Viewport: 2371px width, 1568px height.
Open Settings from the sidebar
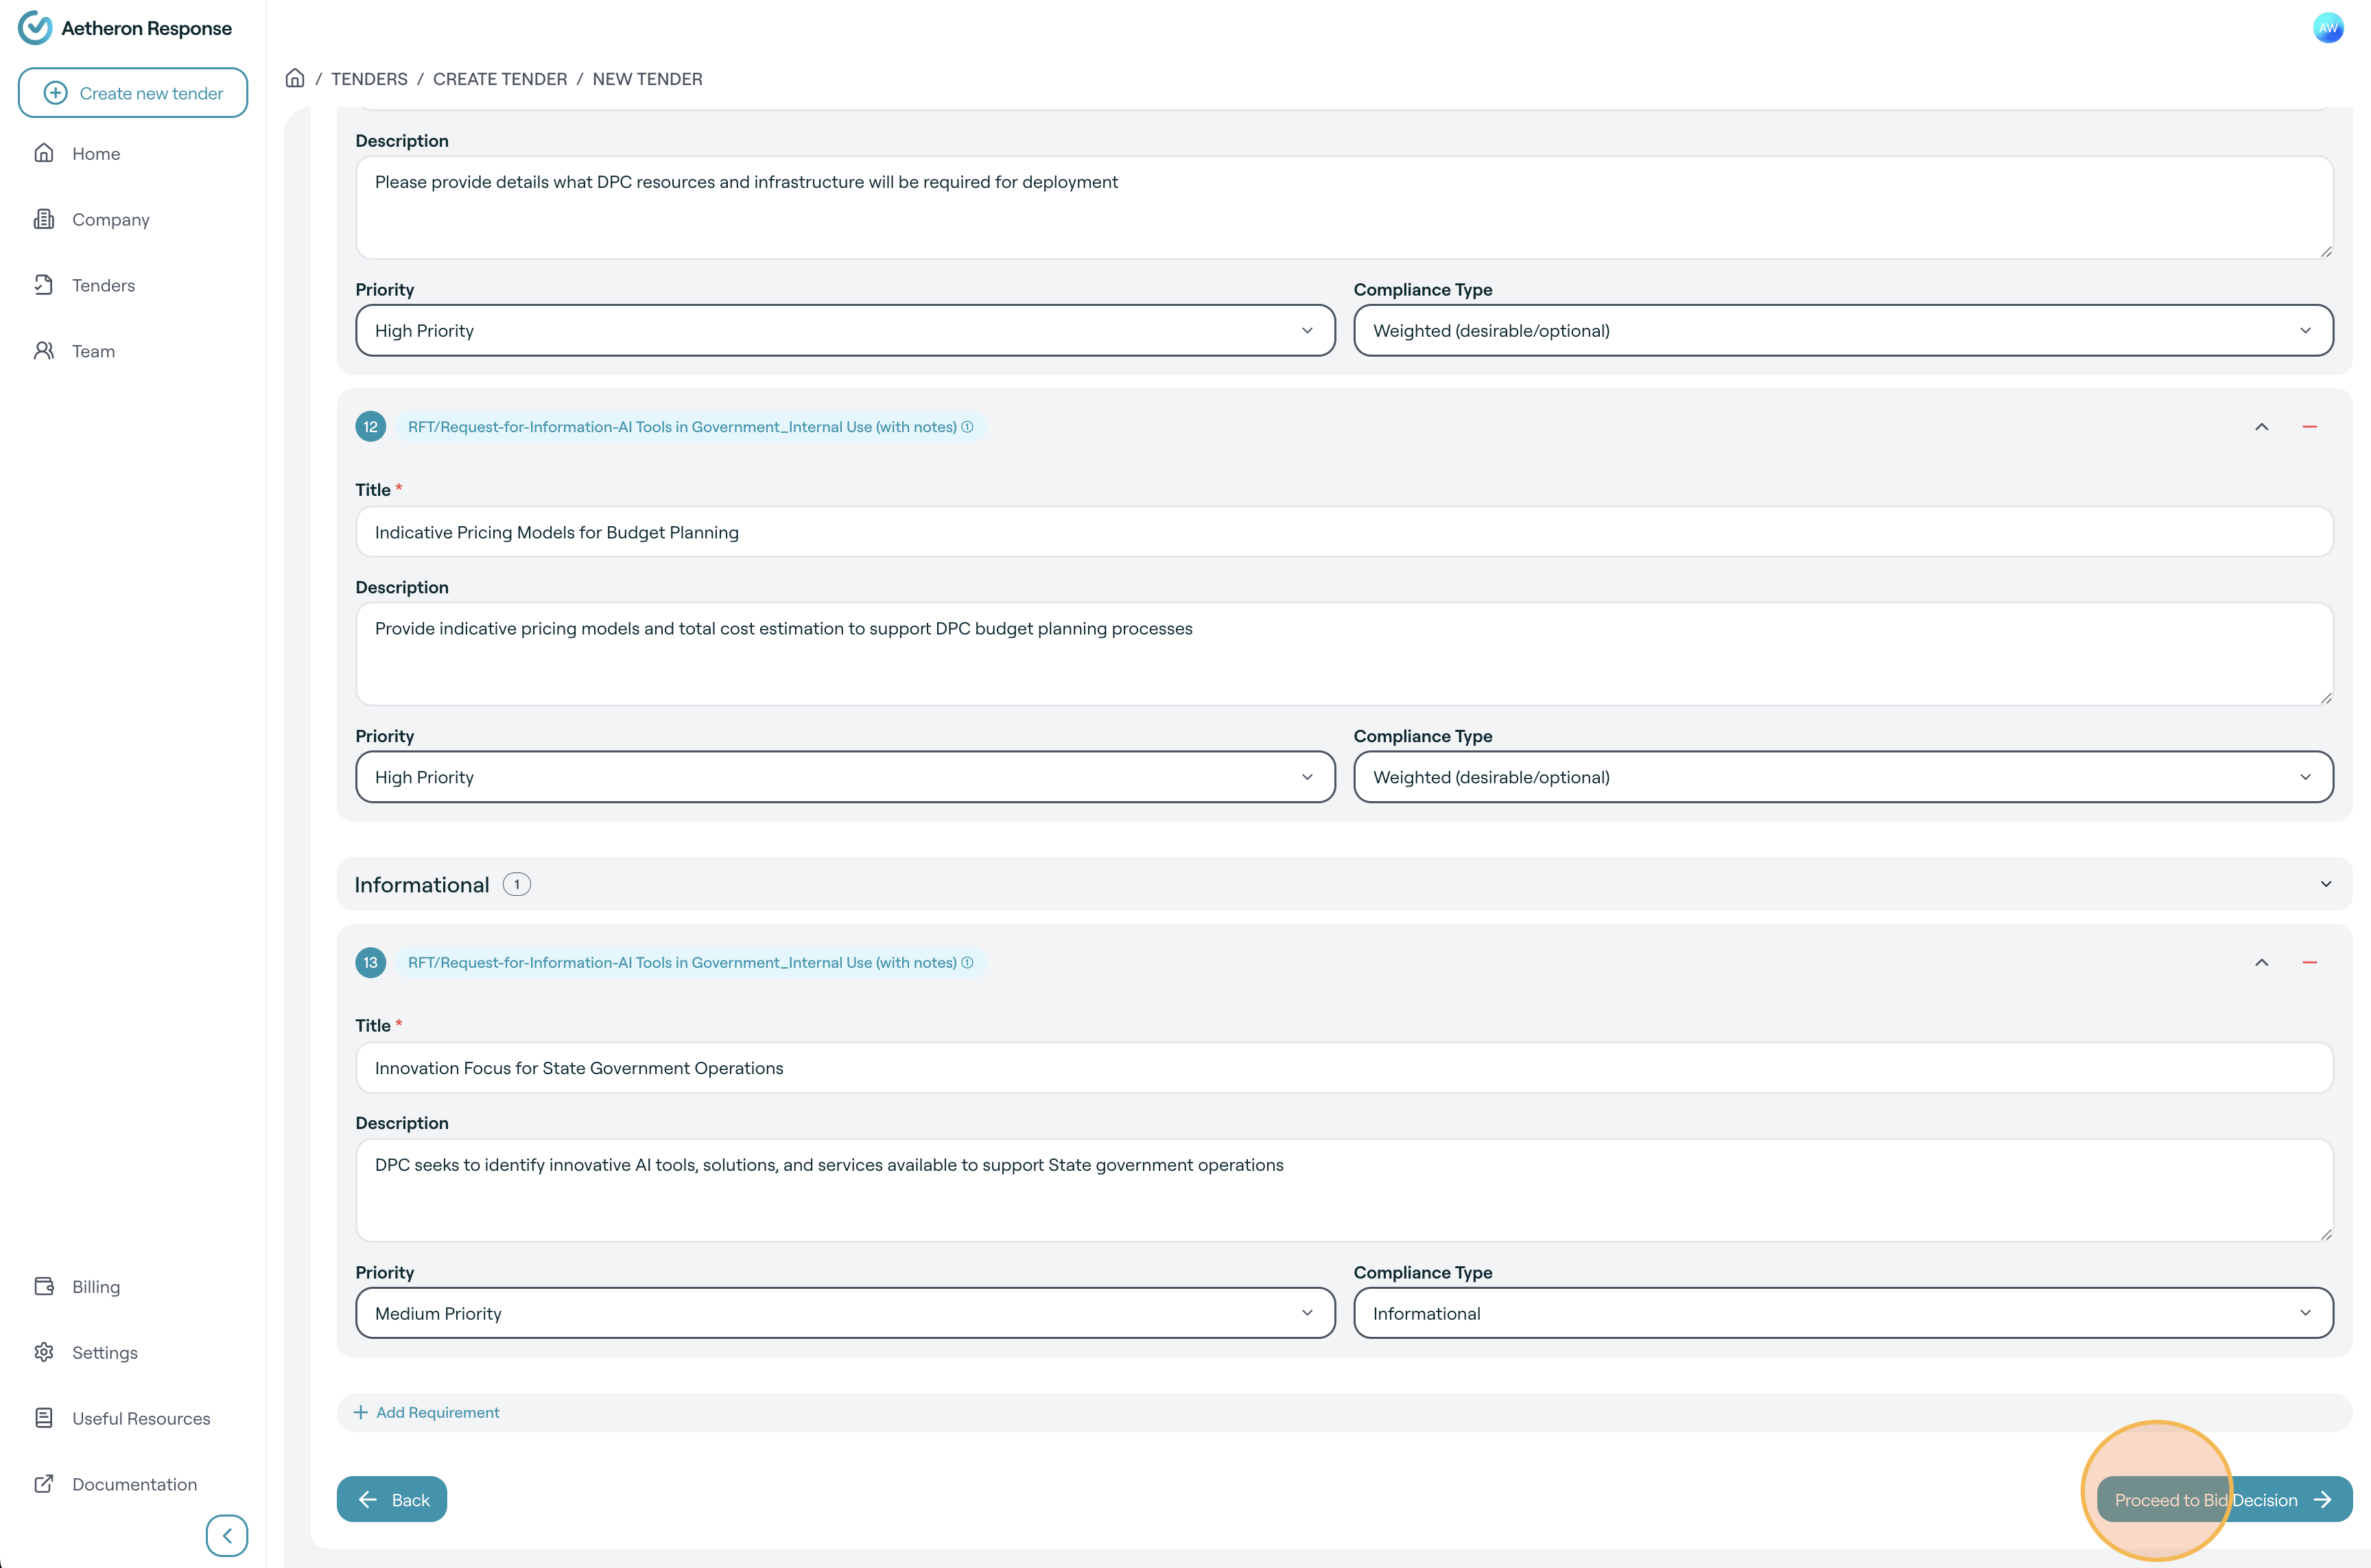[104, 1352]
